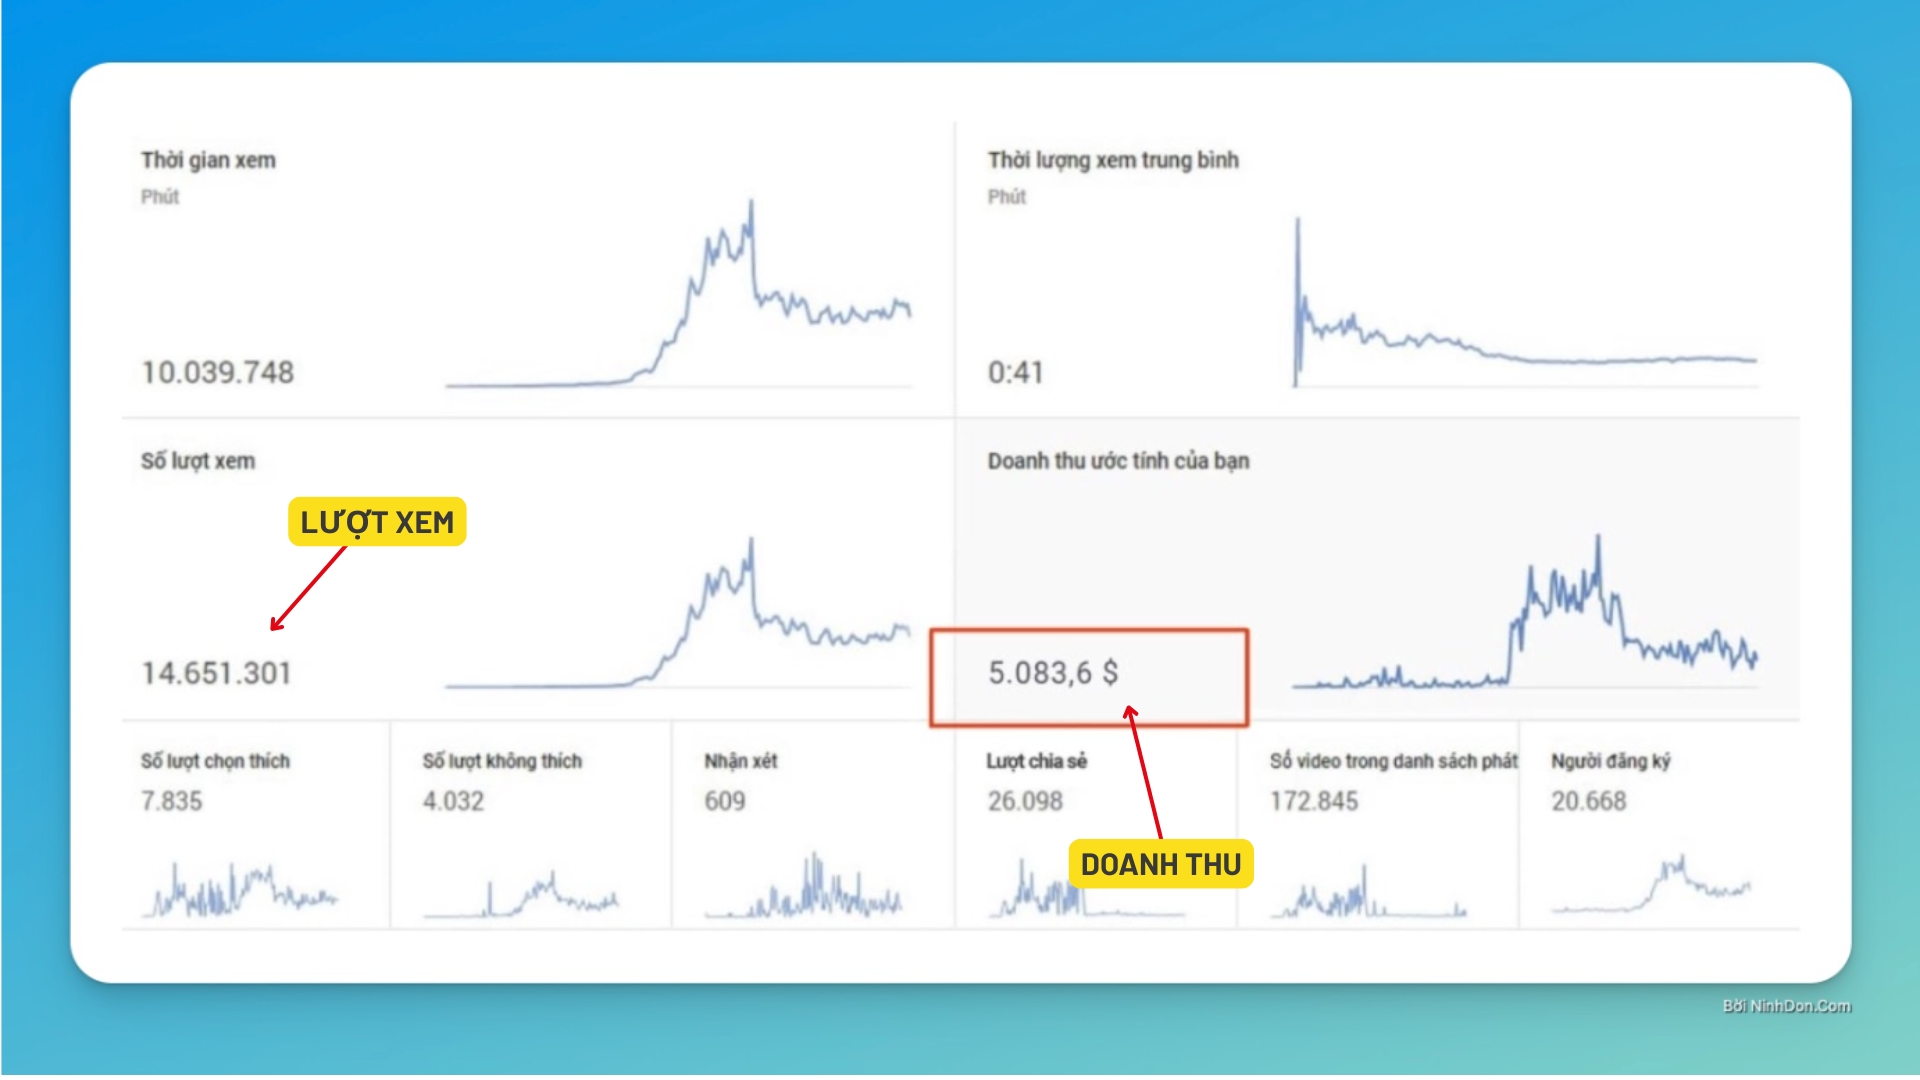Click the 0:41 average duration value
Image resolution: width=1920 pixels, height=1080 pixels.
(x=1015, y=372)
